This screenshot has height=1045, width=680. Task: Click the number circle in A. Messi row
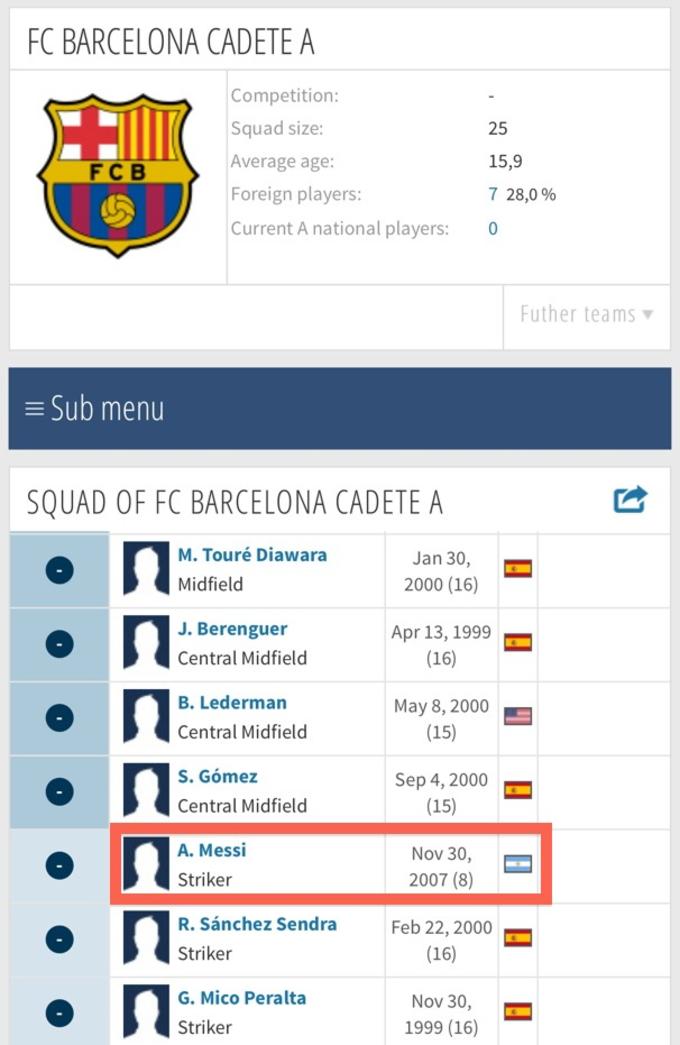coord(59,866)
